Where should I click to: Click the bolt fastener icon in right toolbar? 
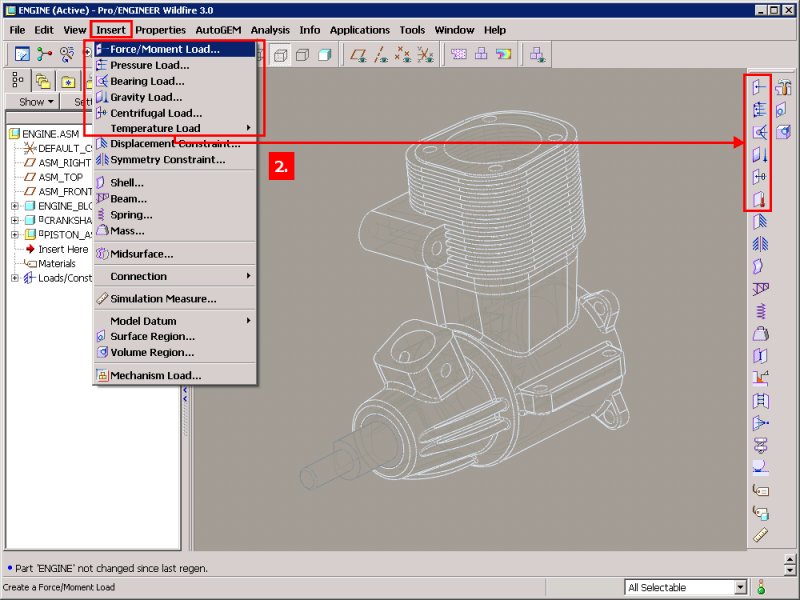760,445
